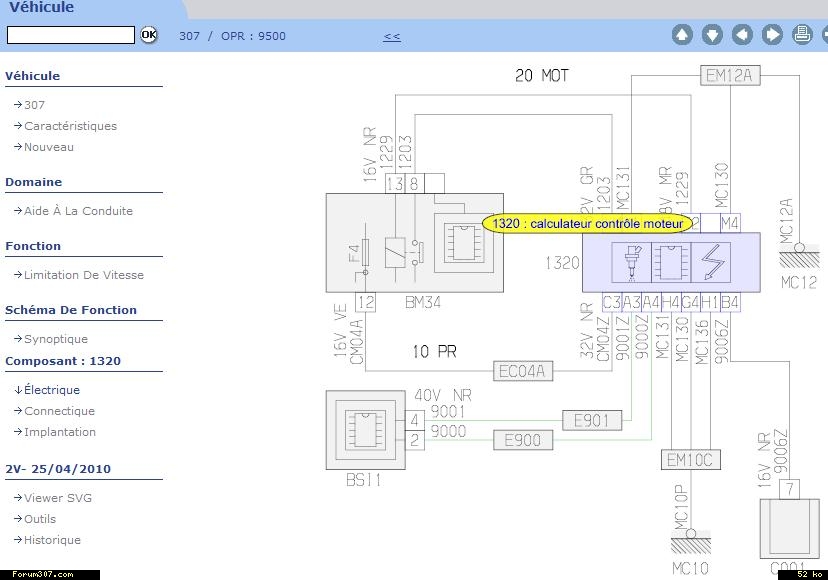Click the EC04A splice box
The height and width of the screenshot is (580, 828).
point(523,371)
